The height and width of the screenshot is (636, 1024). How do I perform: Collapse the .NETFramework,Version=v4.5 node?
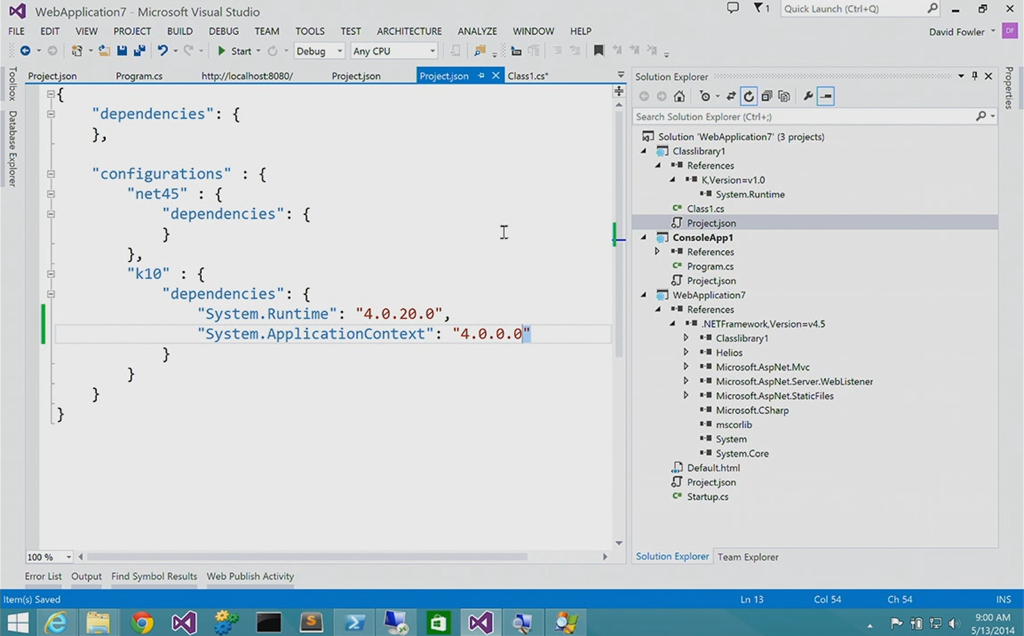(672, 324)
